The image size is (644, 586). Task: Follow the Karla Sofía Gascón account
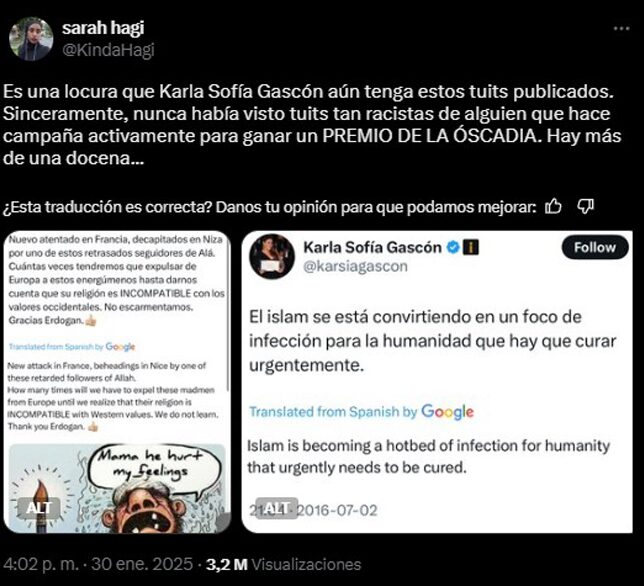595,247
